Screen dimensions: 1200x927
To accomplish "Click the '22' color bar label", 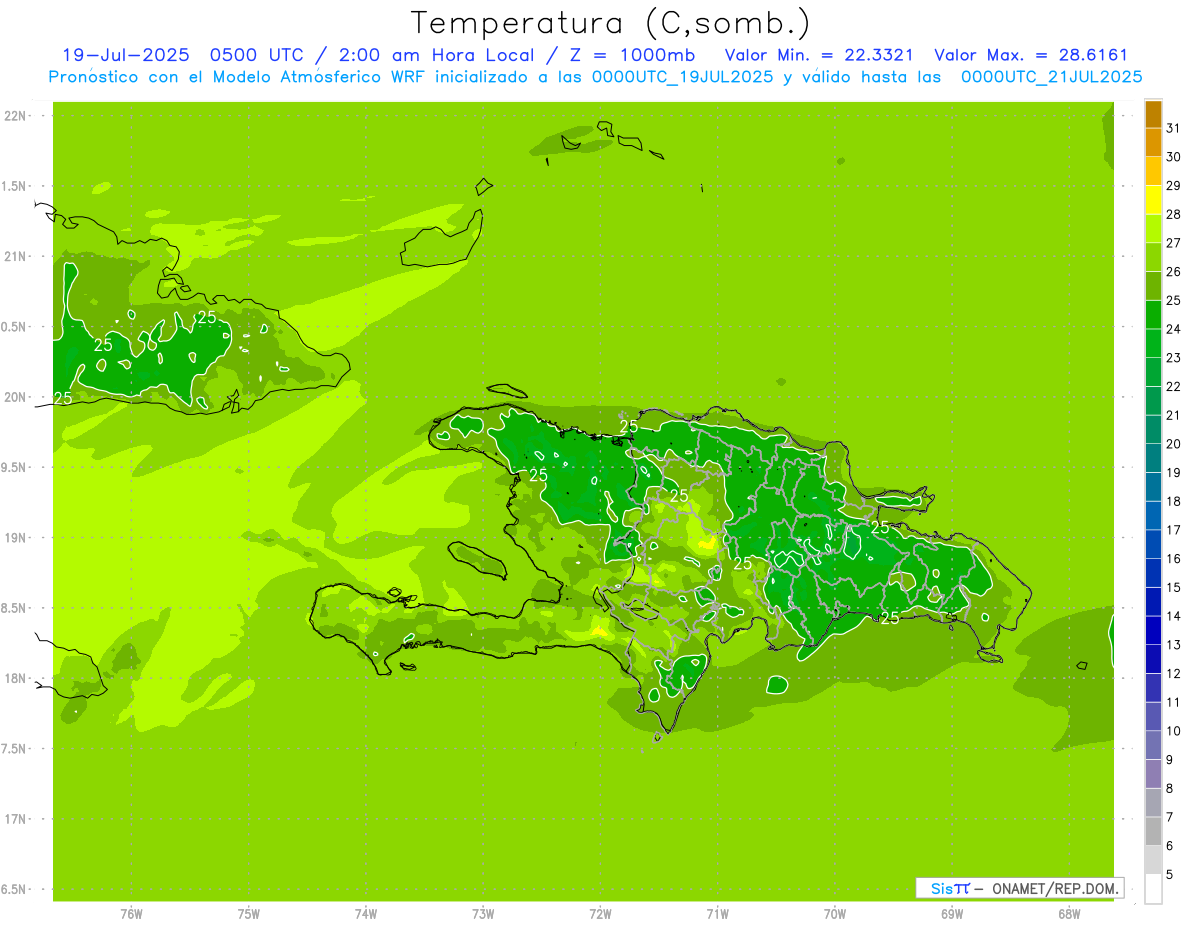I will coord(1173,387).
